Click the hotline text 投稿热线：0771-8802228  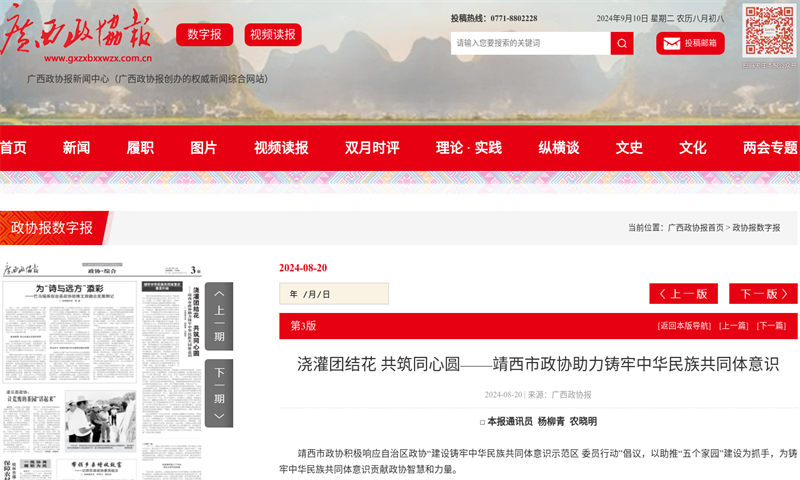(494, 18)
